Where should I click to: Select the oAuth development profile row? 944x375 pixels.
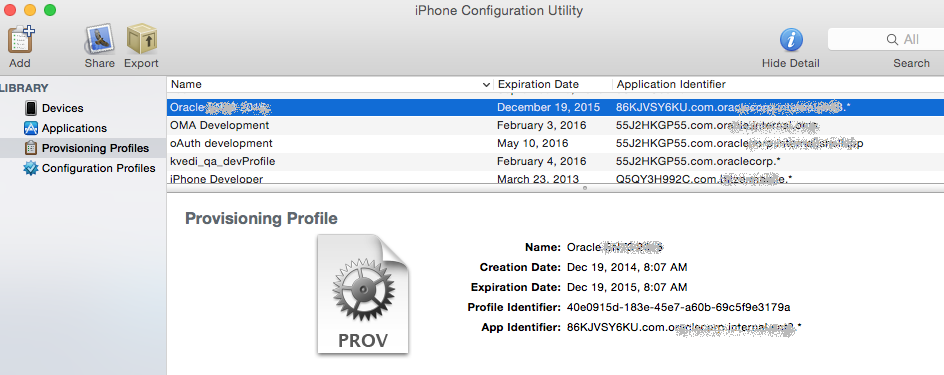[x=555, y=143]
